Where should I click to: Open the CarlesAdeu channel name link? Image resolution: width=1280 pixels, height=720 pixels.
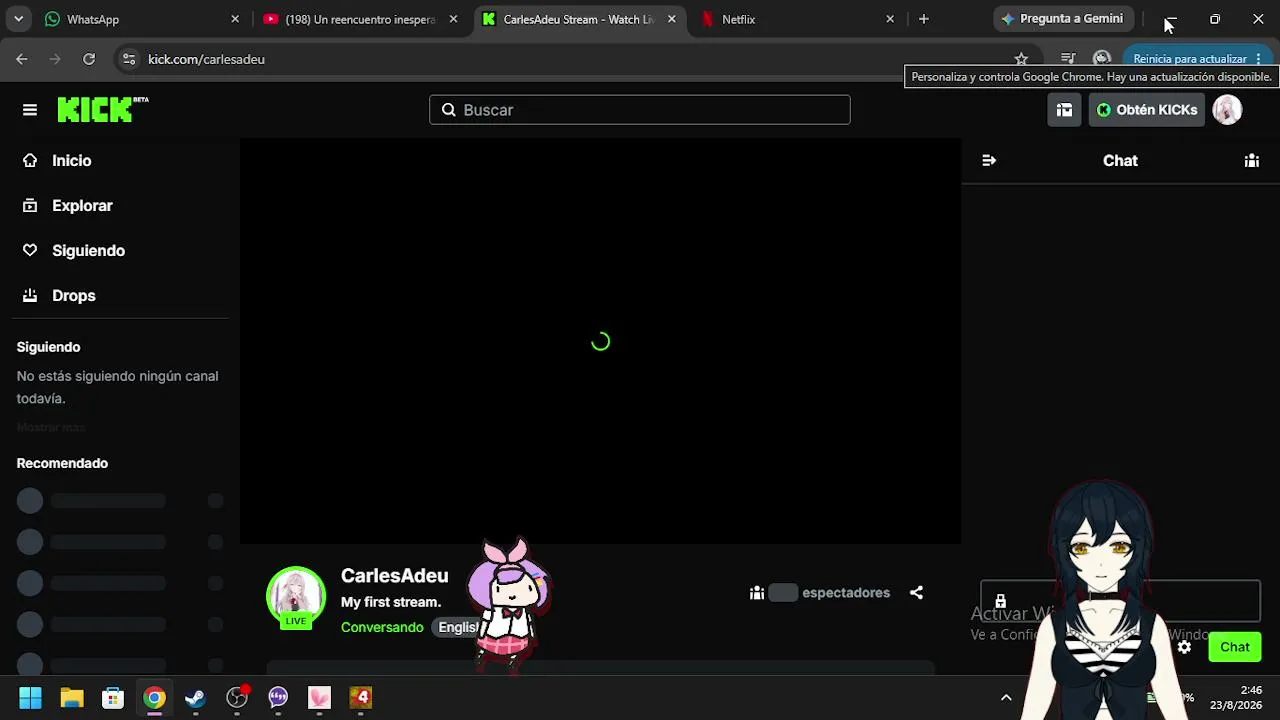coord(394,576)
